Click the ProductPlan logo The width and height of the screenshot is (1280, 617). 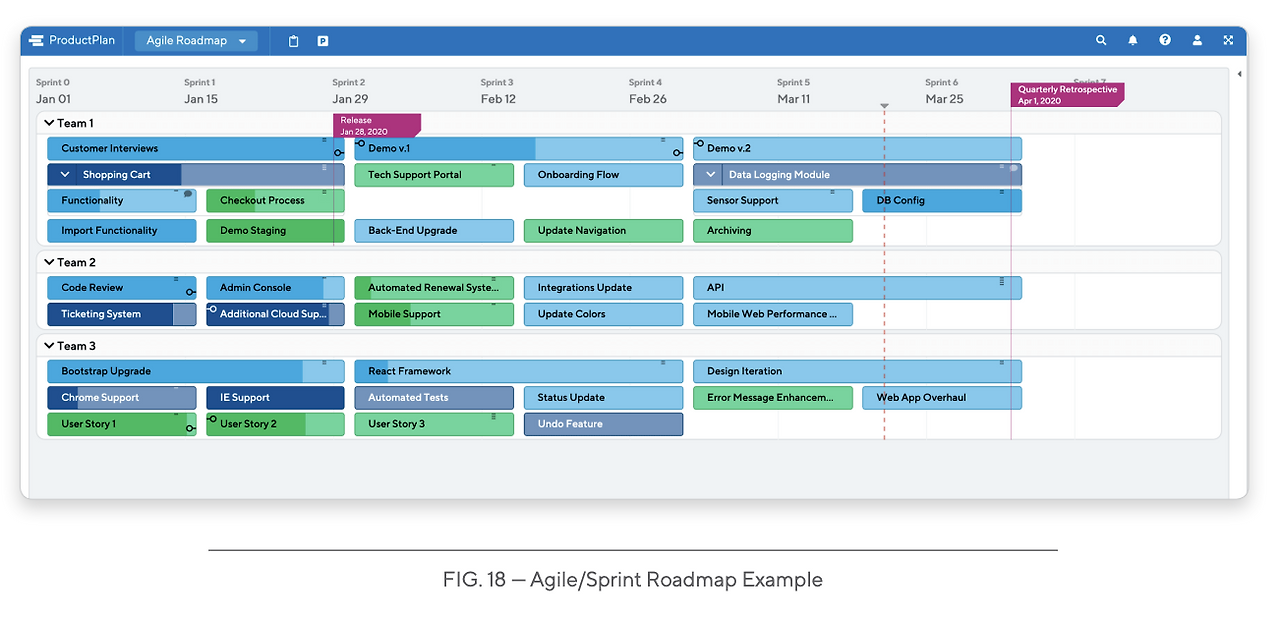(x=72, y=41)
